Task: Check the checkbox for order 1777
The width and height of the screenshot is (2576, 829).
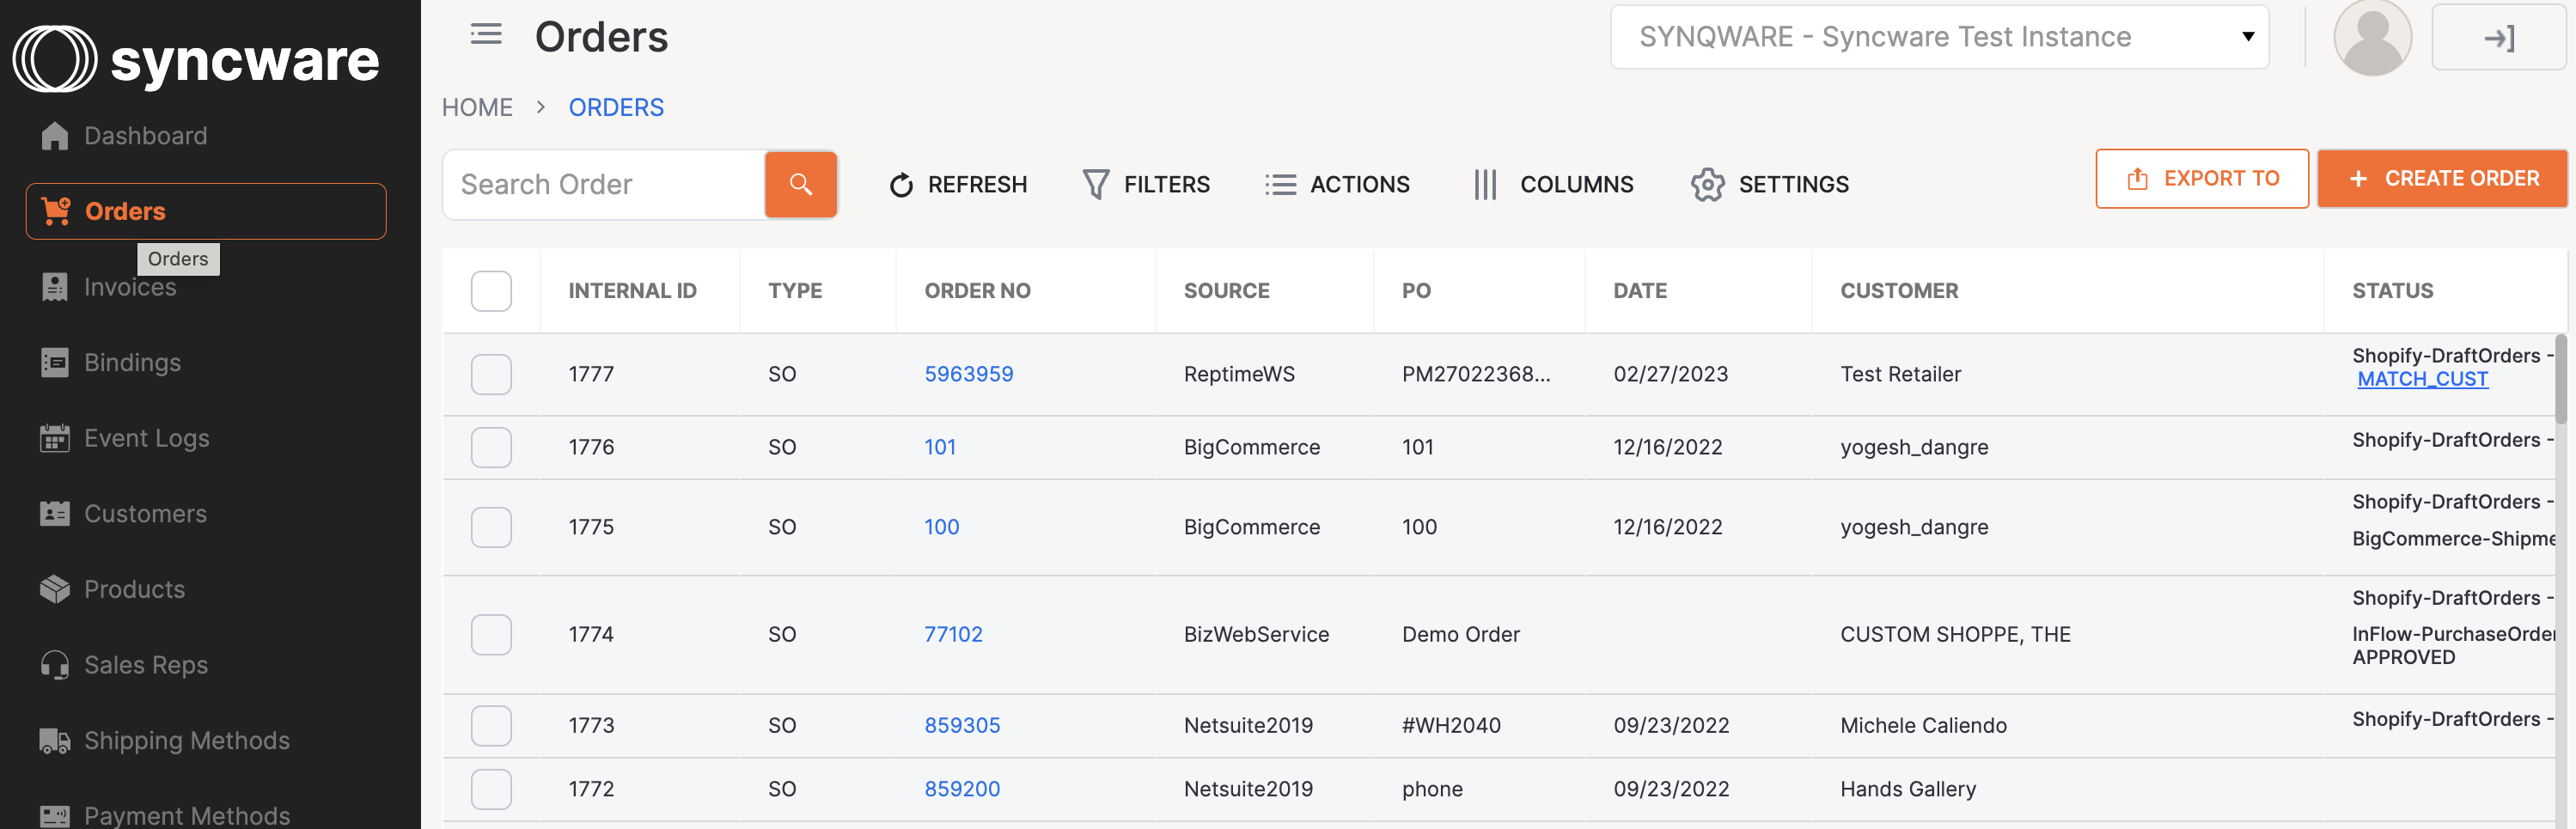Action: click(491, 374)
